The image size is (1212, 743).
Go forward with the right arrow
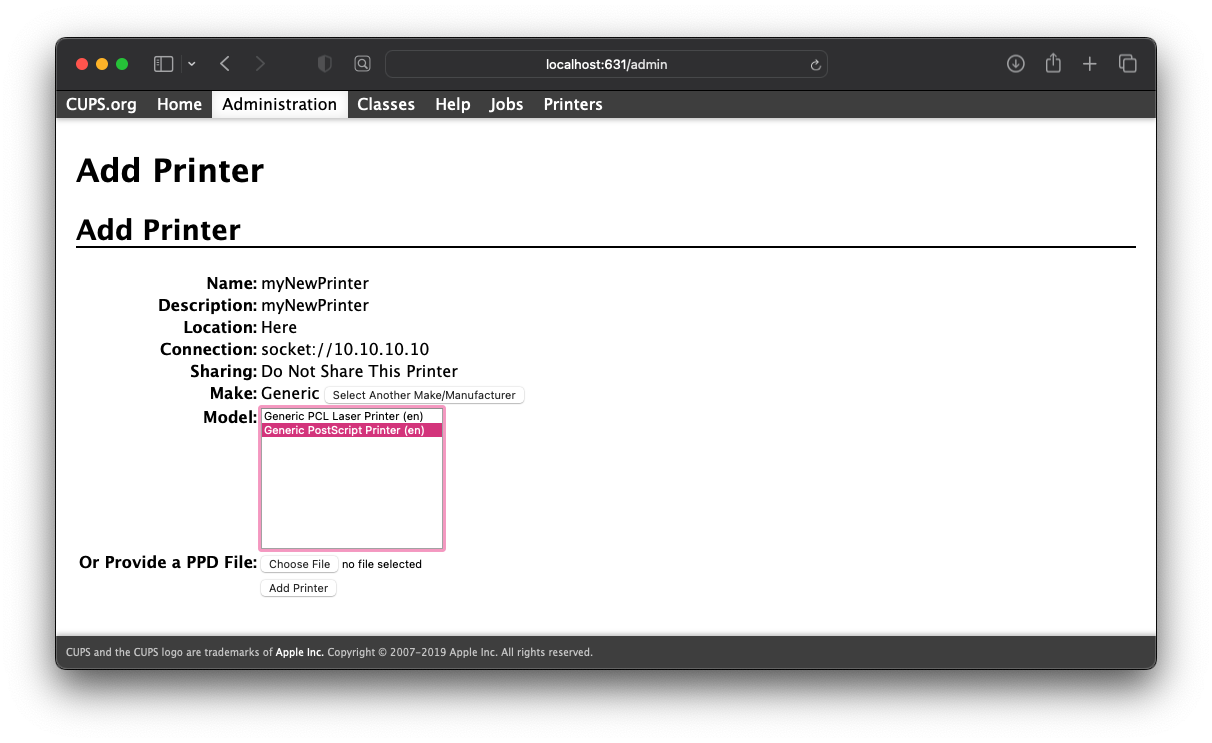[x=260, y=64]
